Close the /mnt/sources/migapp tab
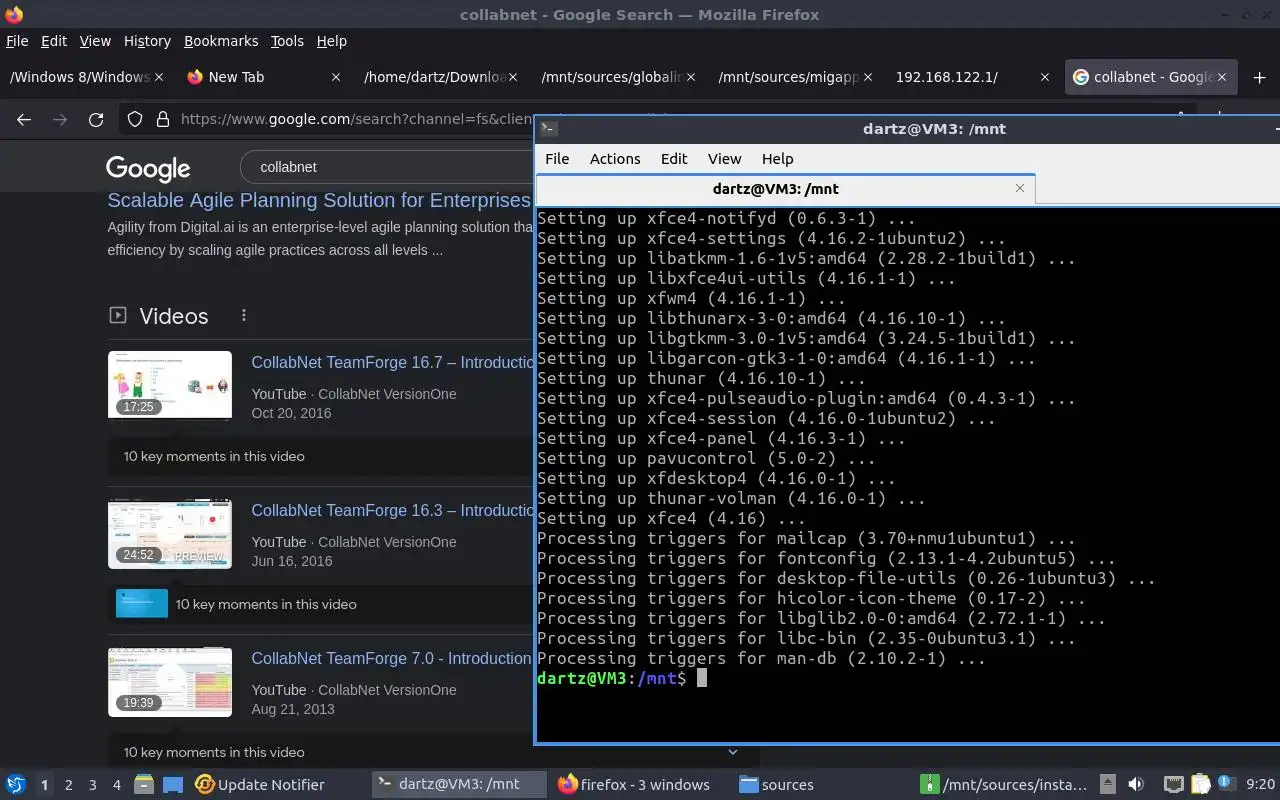 (x=868, y=77)
